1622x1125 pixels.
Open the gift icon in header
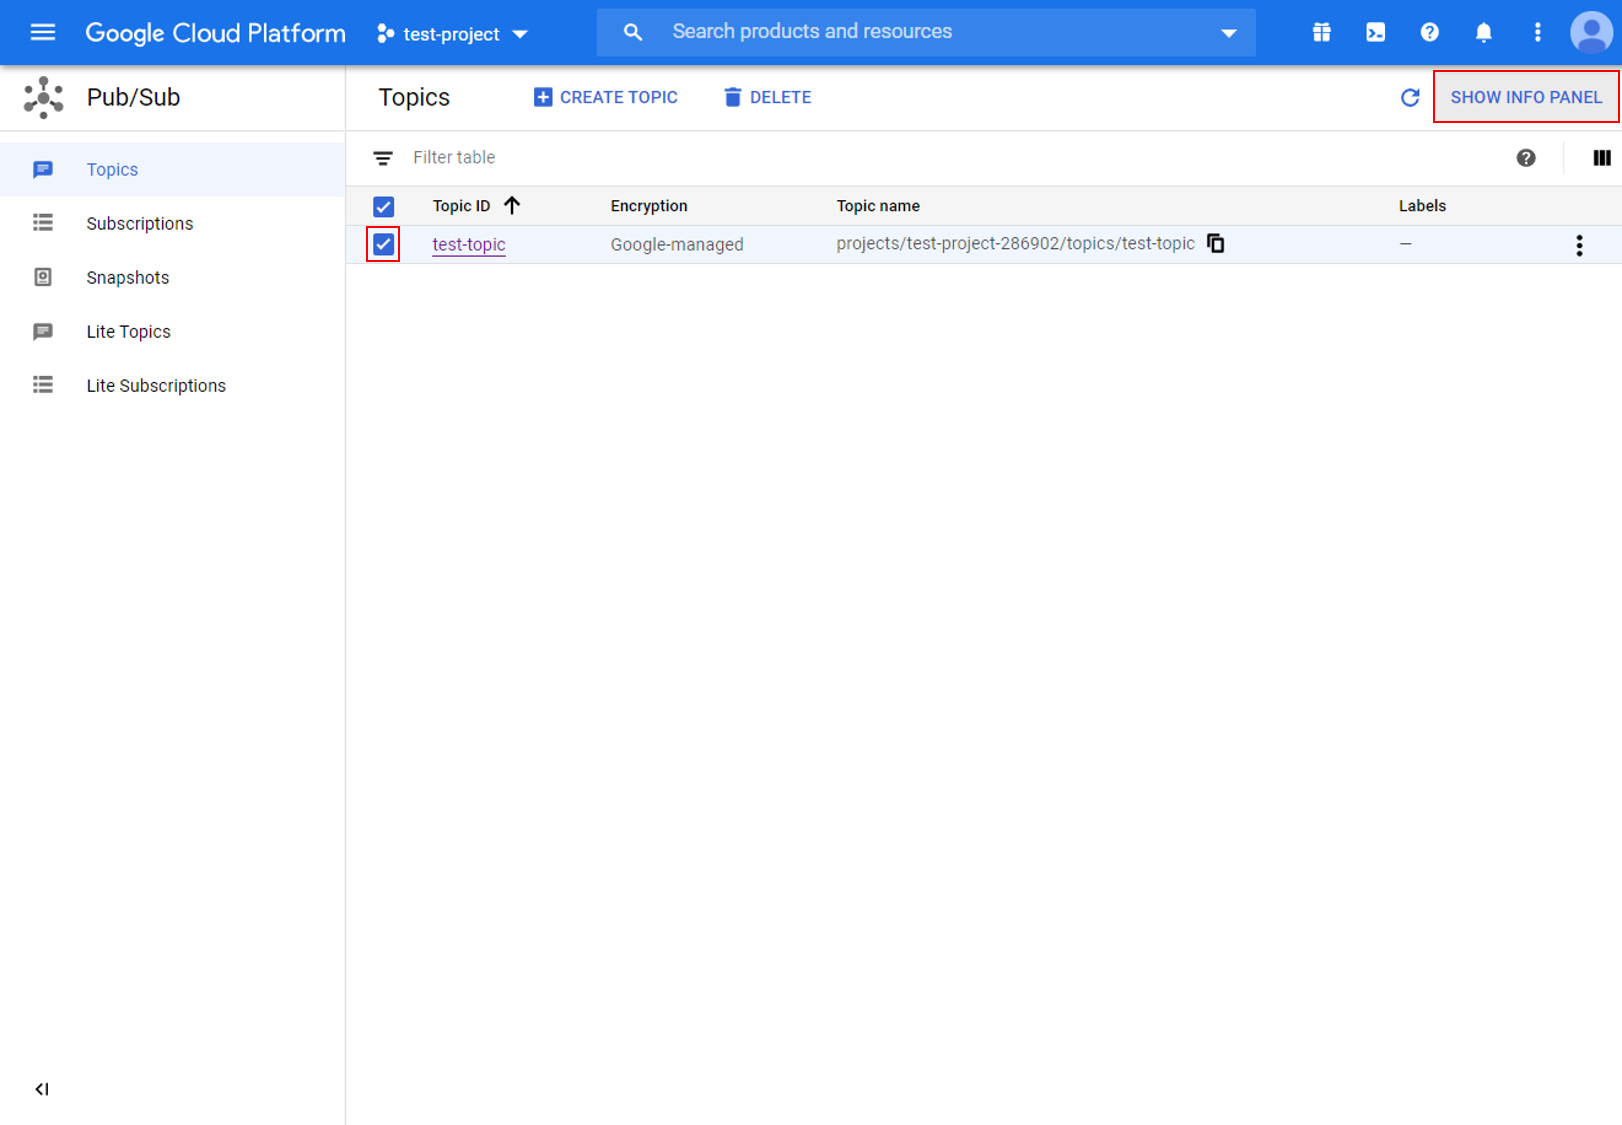click(x=1322, y=32)
